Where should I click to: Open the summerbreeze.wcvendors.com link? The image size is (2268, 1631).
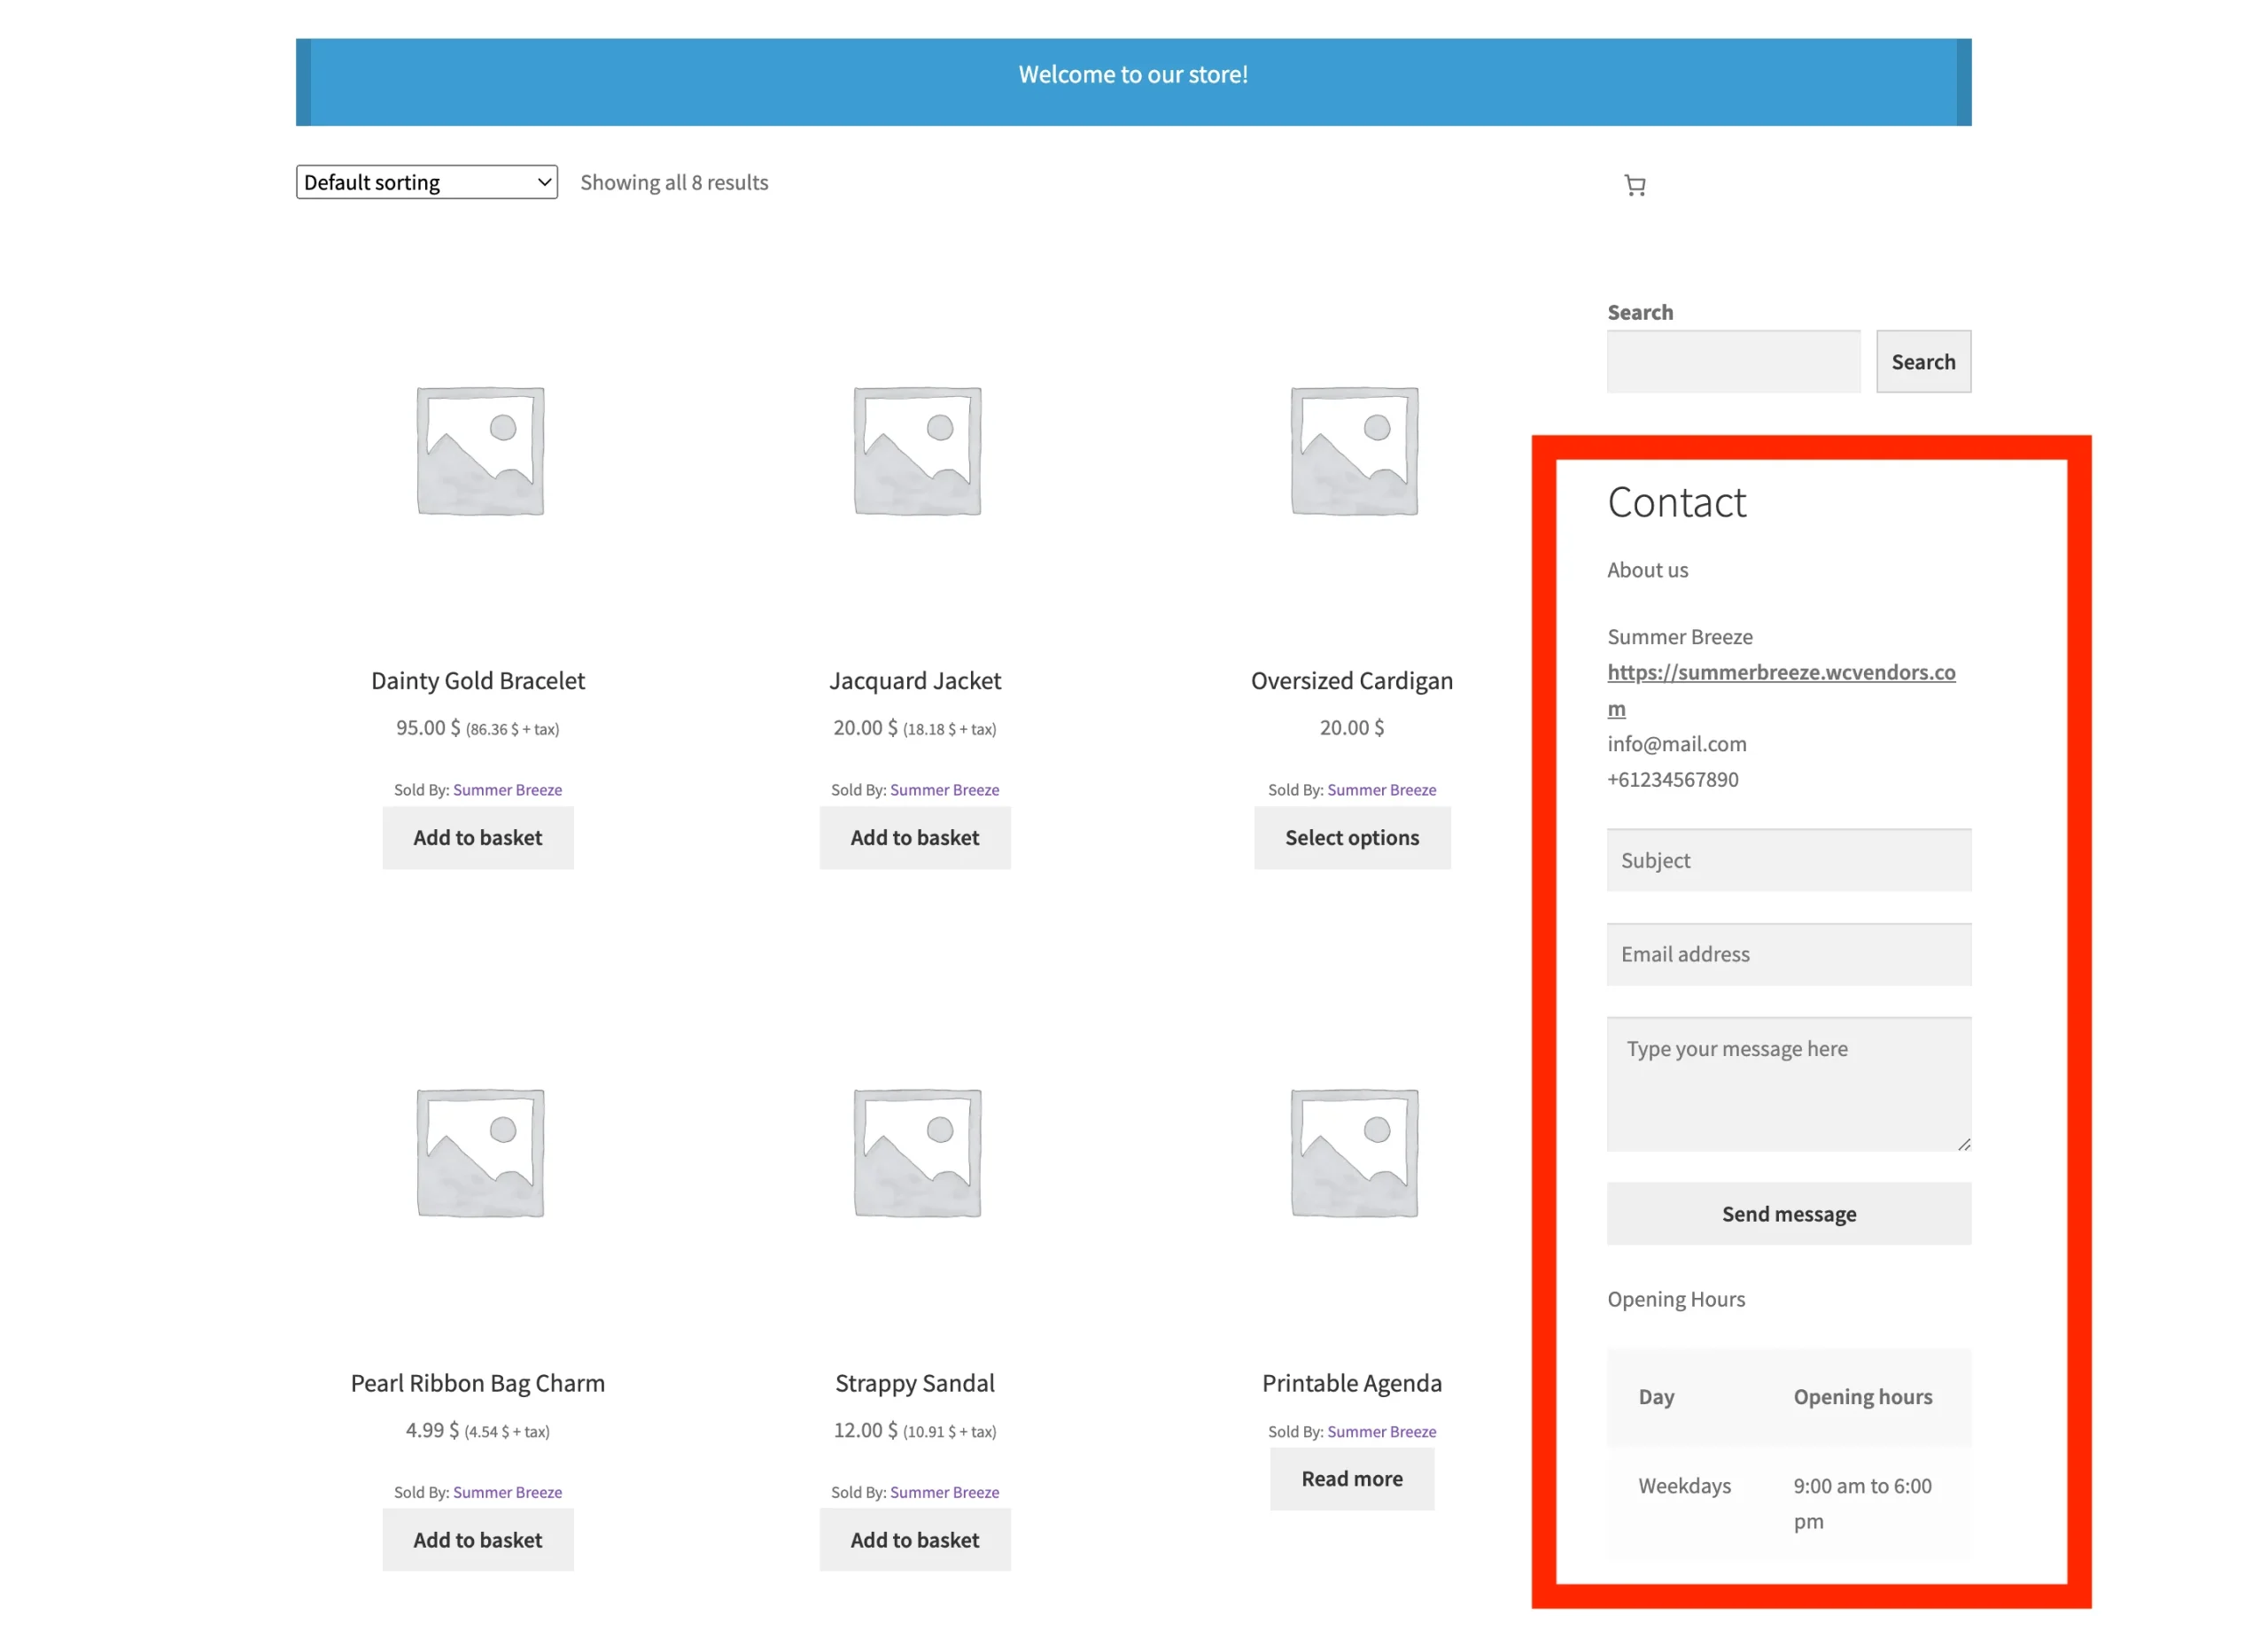pyautogui.click(x=1780, y=673)
